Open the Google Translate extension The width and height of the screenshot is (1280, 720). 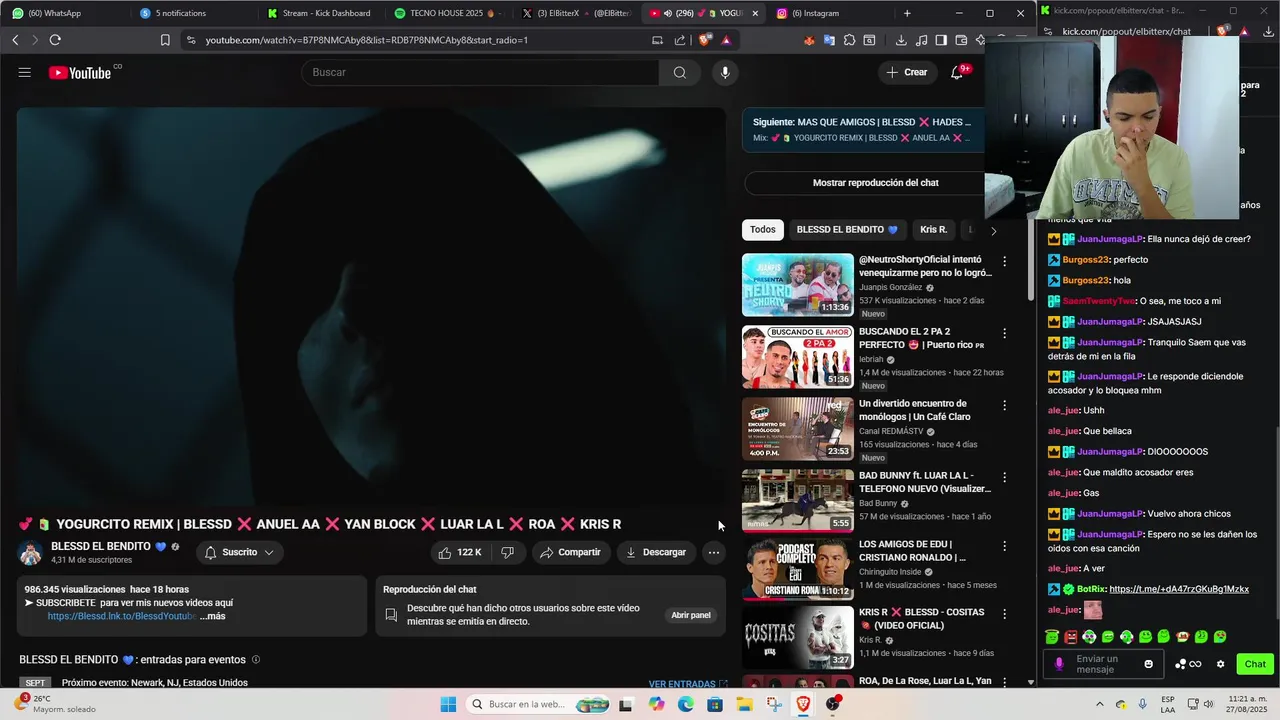[x=829, y=40]
